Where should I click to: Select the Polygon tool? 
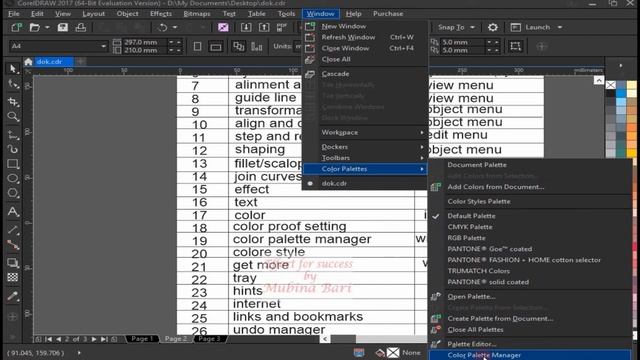pyautogui.click(x=13, y=193)
